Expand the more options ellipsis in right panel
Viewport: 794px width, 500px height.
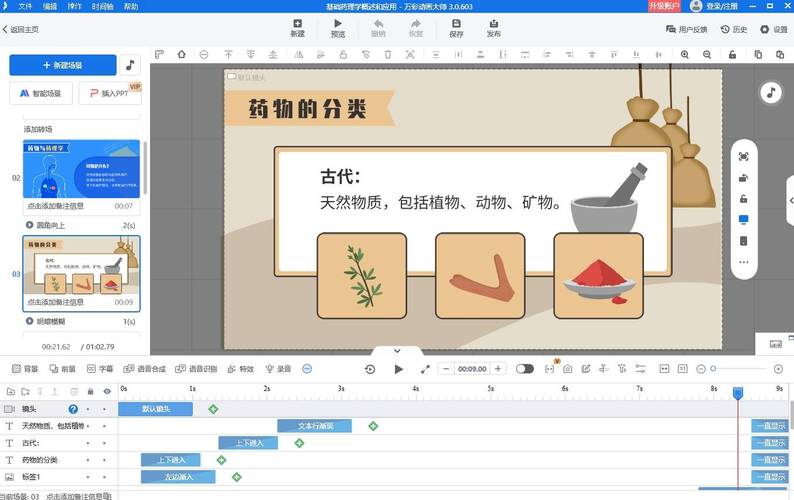(743, 262)
